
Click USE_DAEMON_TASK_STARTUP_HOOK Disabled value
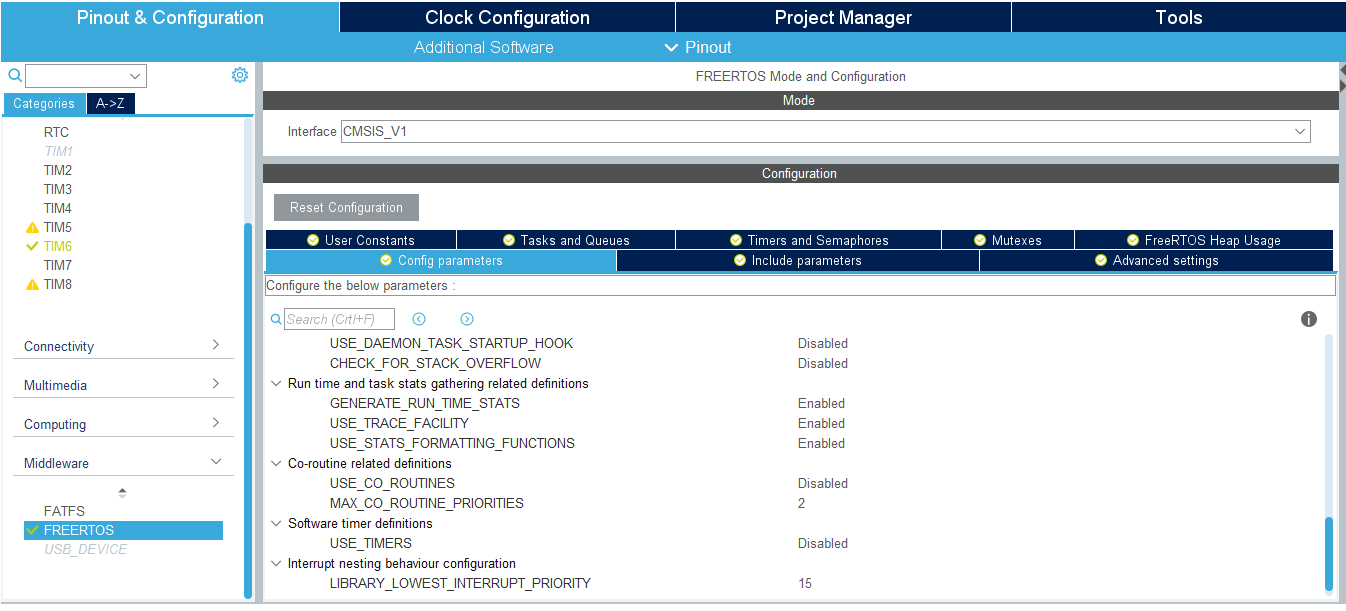[x=822, y=343]
